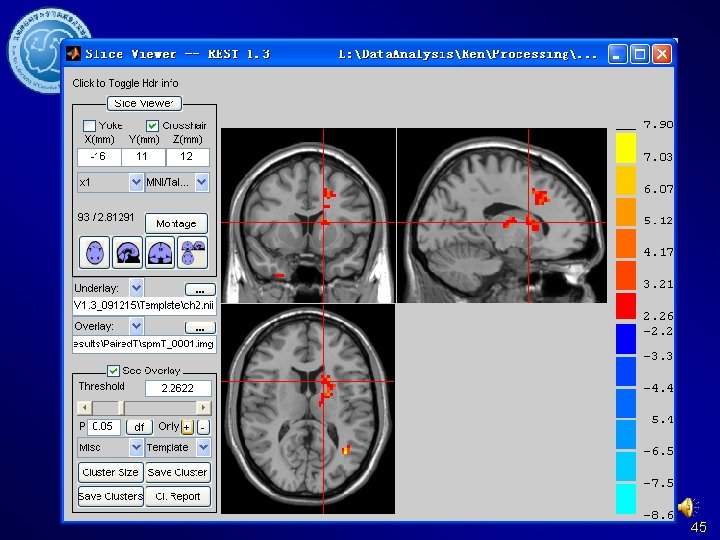720x540 pixels.
Task: Toggle the Crosshair checkbox
Action: 152,125
